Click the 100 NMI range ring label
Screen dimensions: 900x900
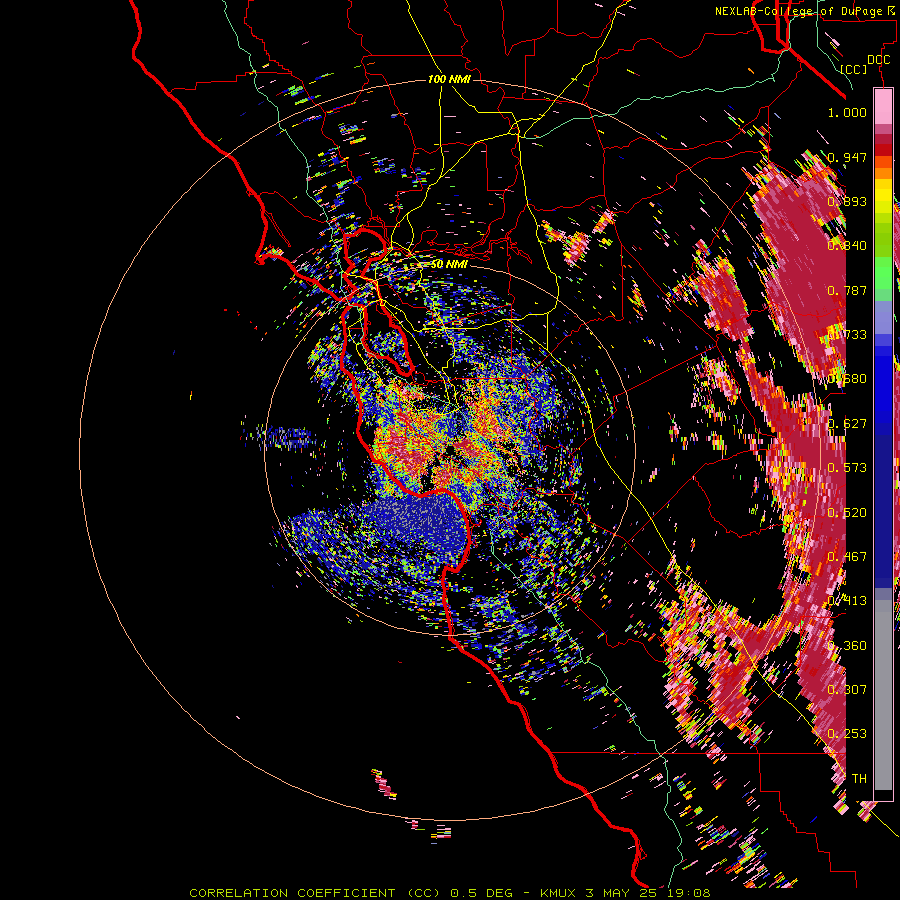point(449,79)
